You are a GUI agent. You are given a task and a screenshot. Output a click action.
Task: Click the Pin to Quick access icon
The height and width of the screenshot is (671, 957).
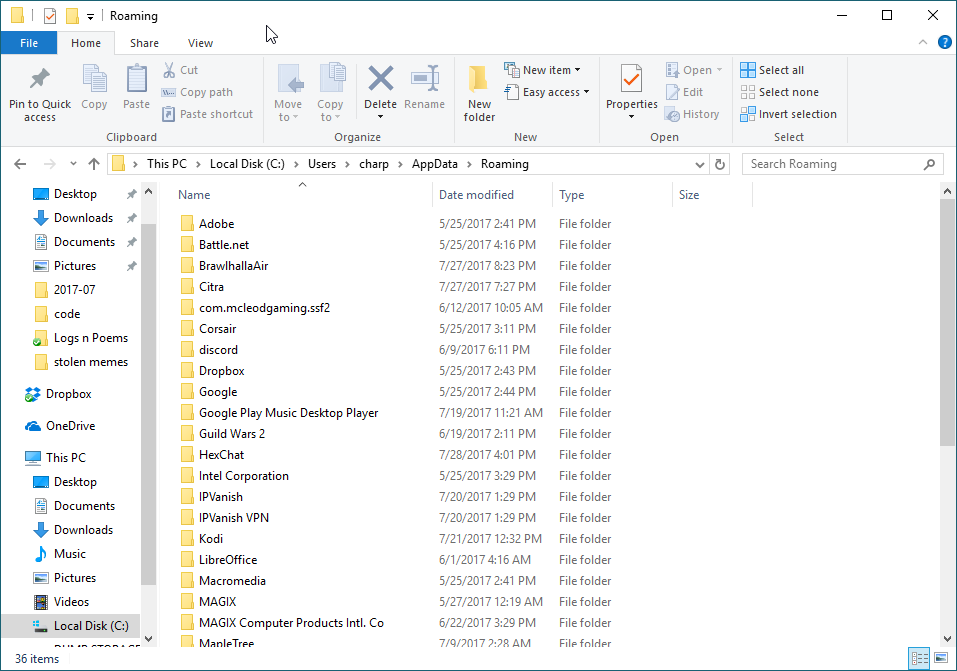(39, 79)
